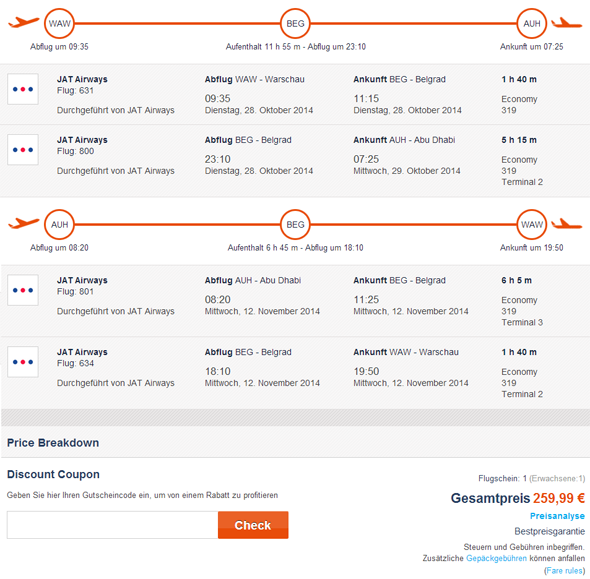Click the discount coupon code input field
Viewport: 590px width, 579px height.
pyautogui.click(x=112, y=525)
